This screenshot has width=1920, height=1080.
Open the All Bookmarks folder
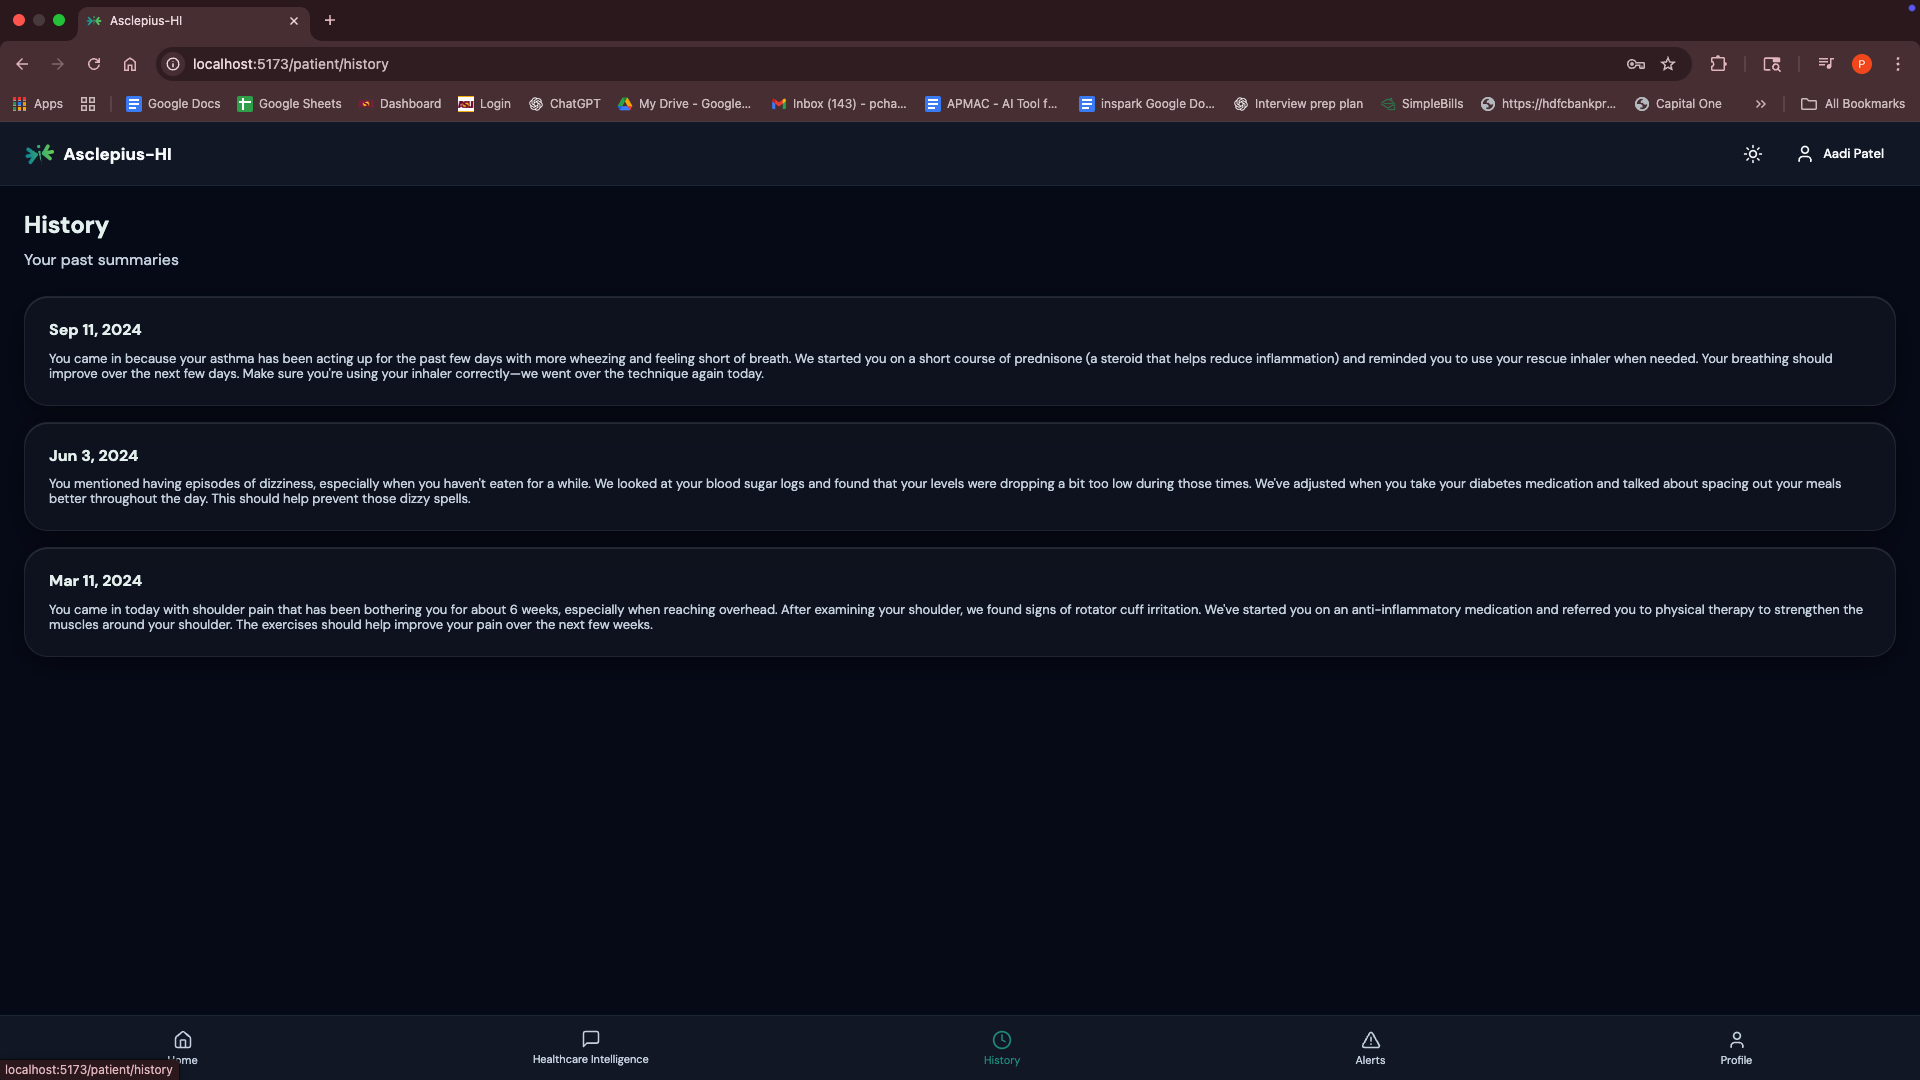pos(1853,104)
